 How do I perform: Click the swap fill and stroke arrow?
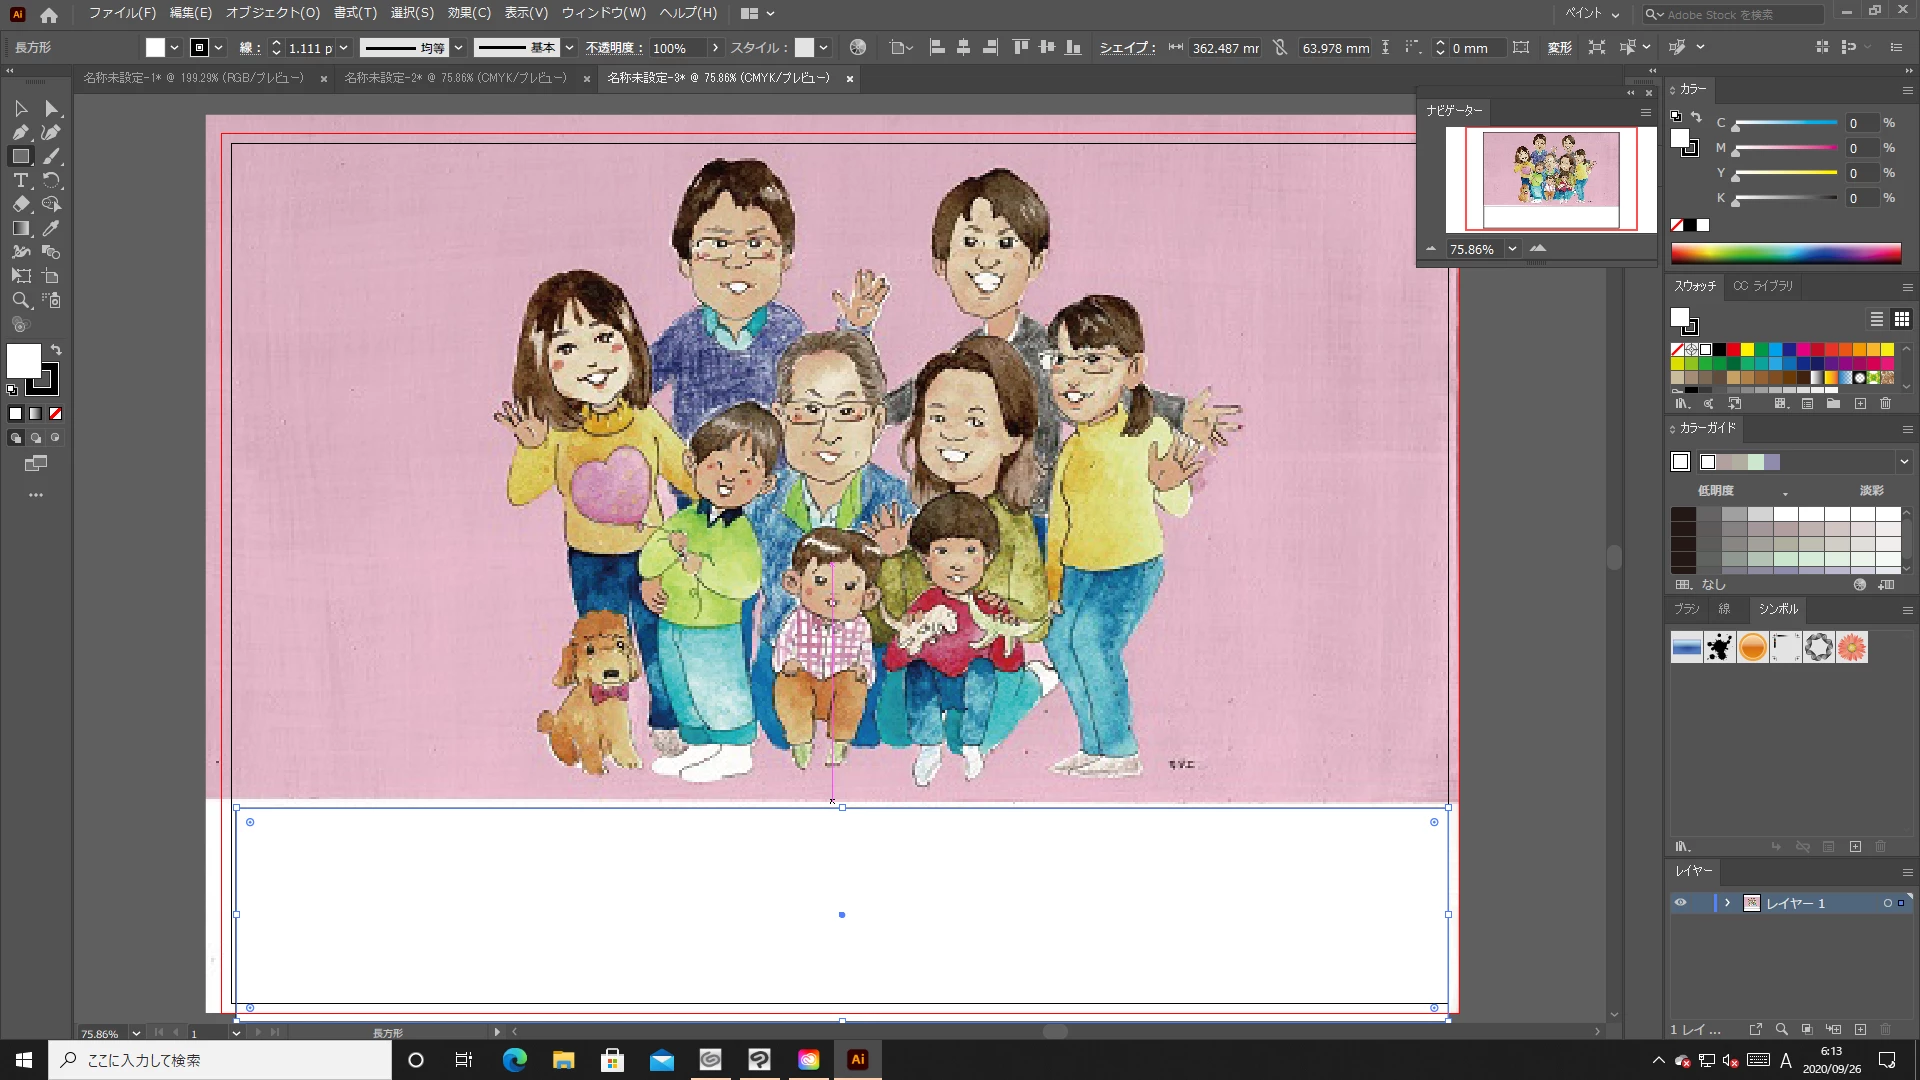pyautogui.click(x=56, y=350)
